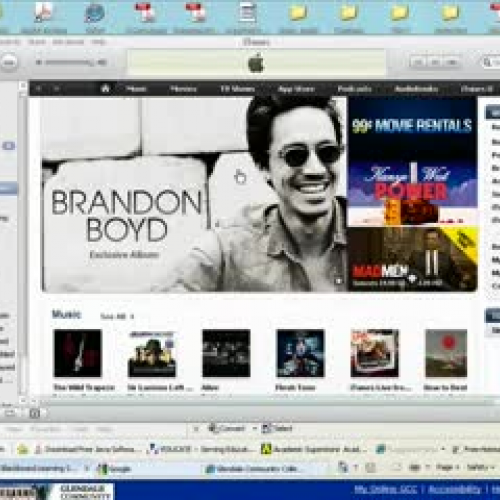Open the Store menu in iTunes
This screenshot has width=500, height=500.
pyautogui.click(x=37, y=42)
